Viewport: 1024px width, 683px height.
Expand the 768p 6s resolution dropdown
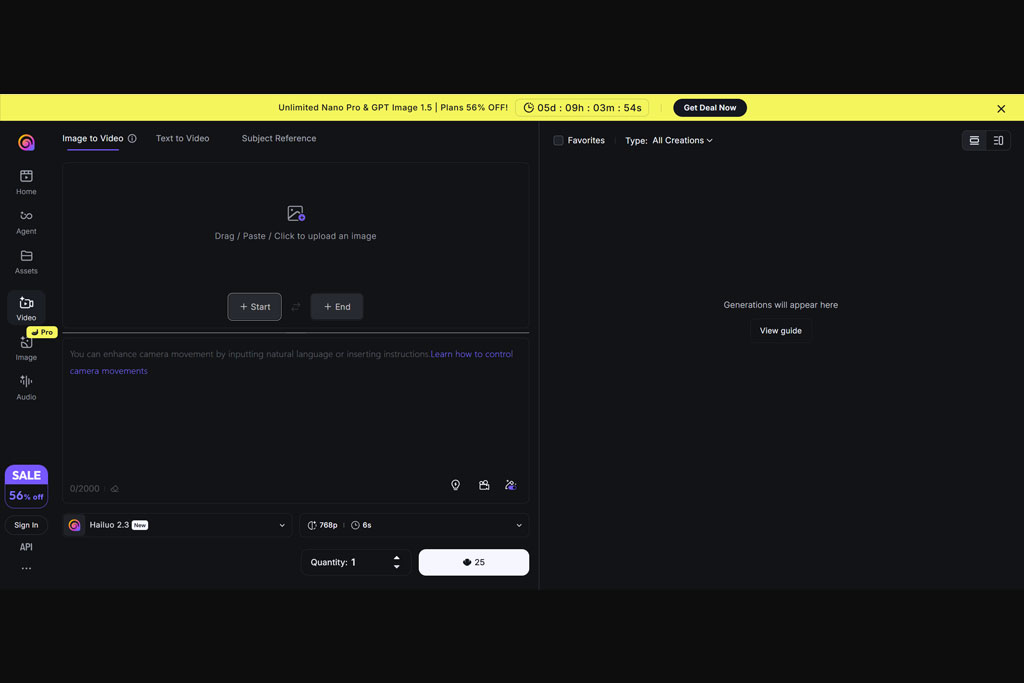(414, 525)
